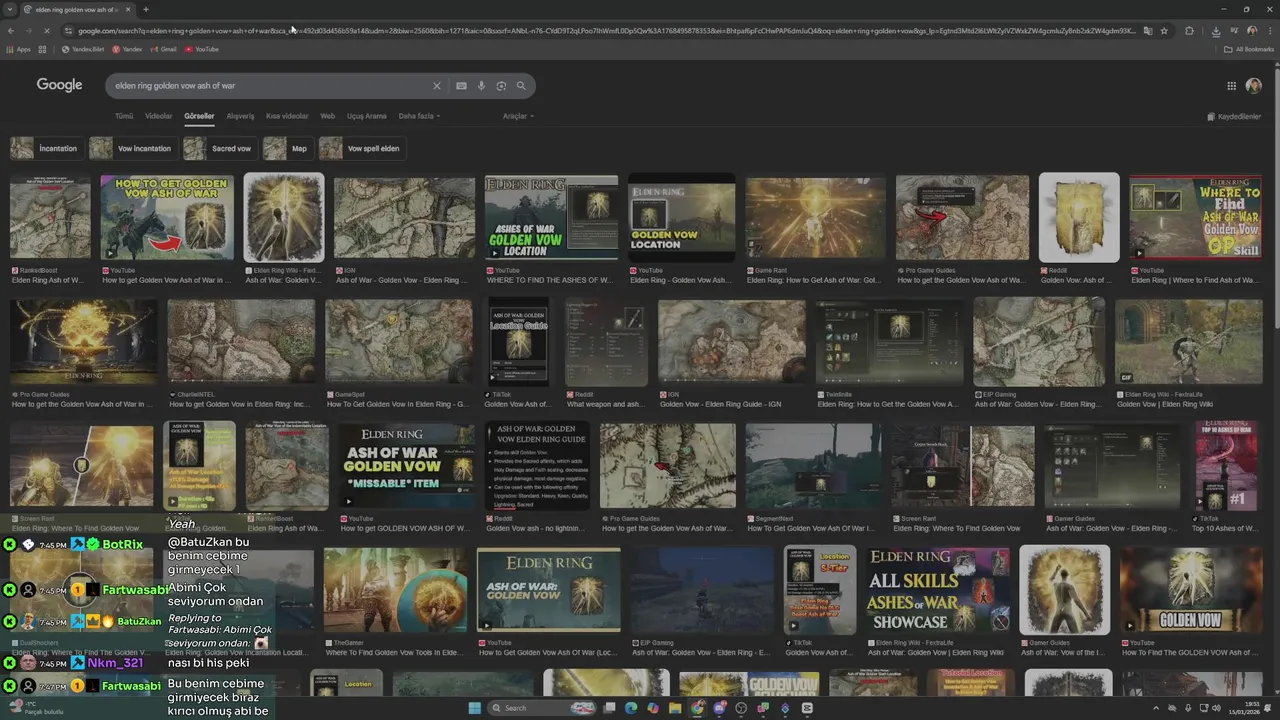Open Google Lens image search icon
The image size is (1280, 720).
click(501, 86)
